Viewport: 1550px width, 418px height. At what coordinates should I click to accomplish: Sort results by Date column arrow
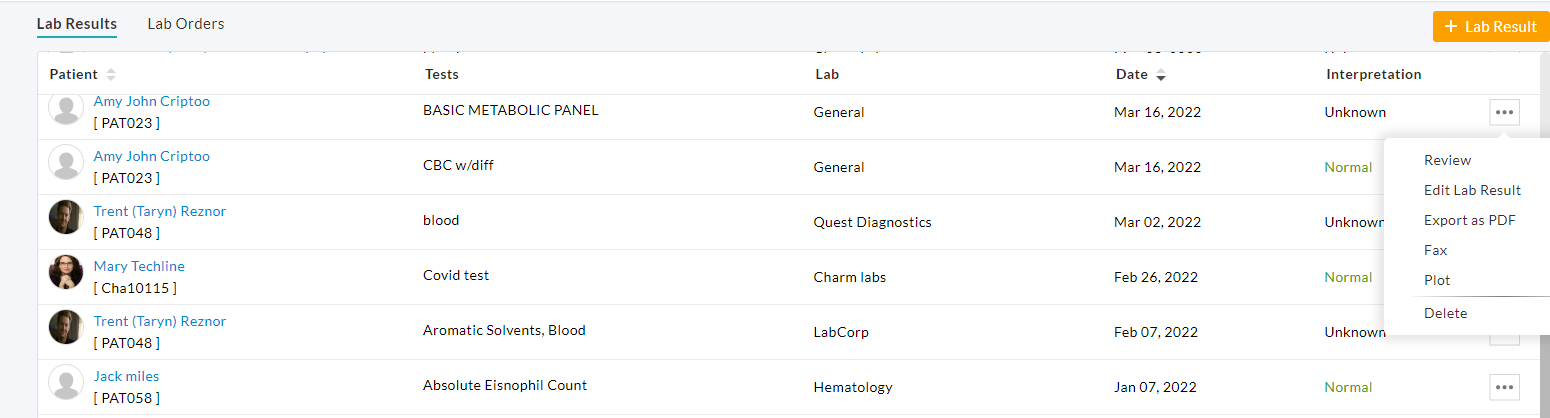pyautogui.click(x=1161, y=75)
